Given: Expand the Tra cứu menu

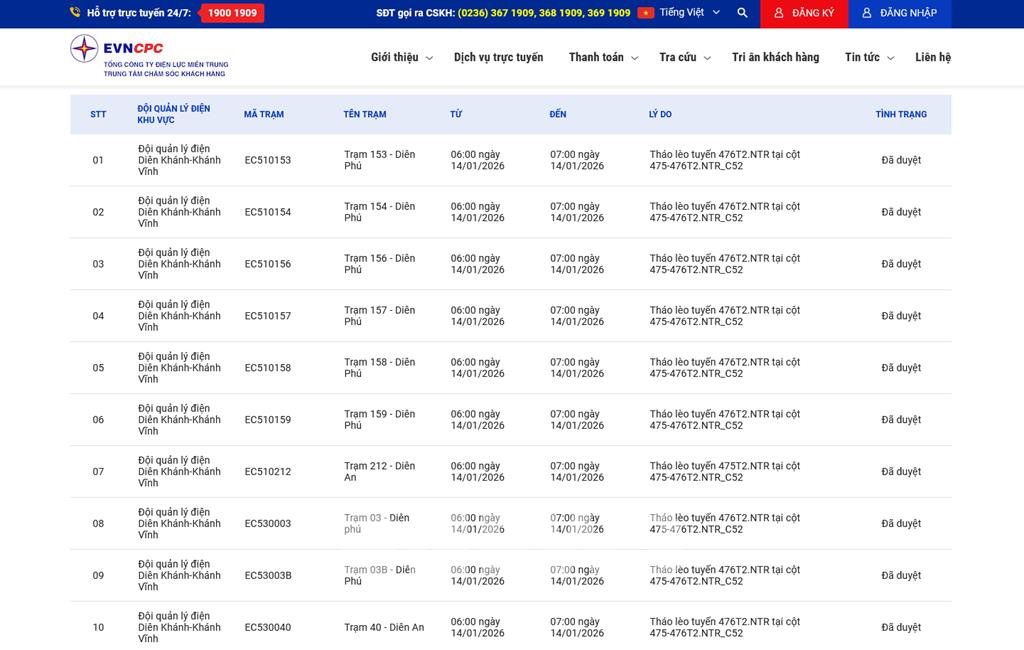Looking at the screenshot, I should [x=684, y=58].
